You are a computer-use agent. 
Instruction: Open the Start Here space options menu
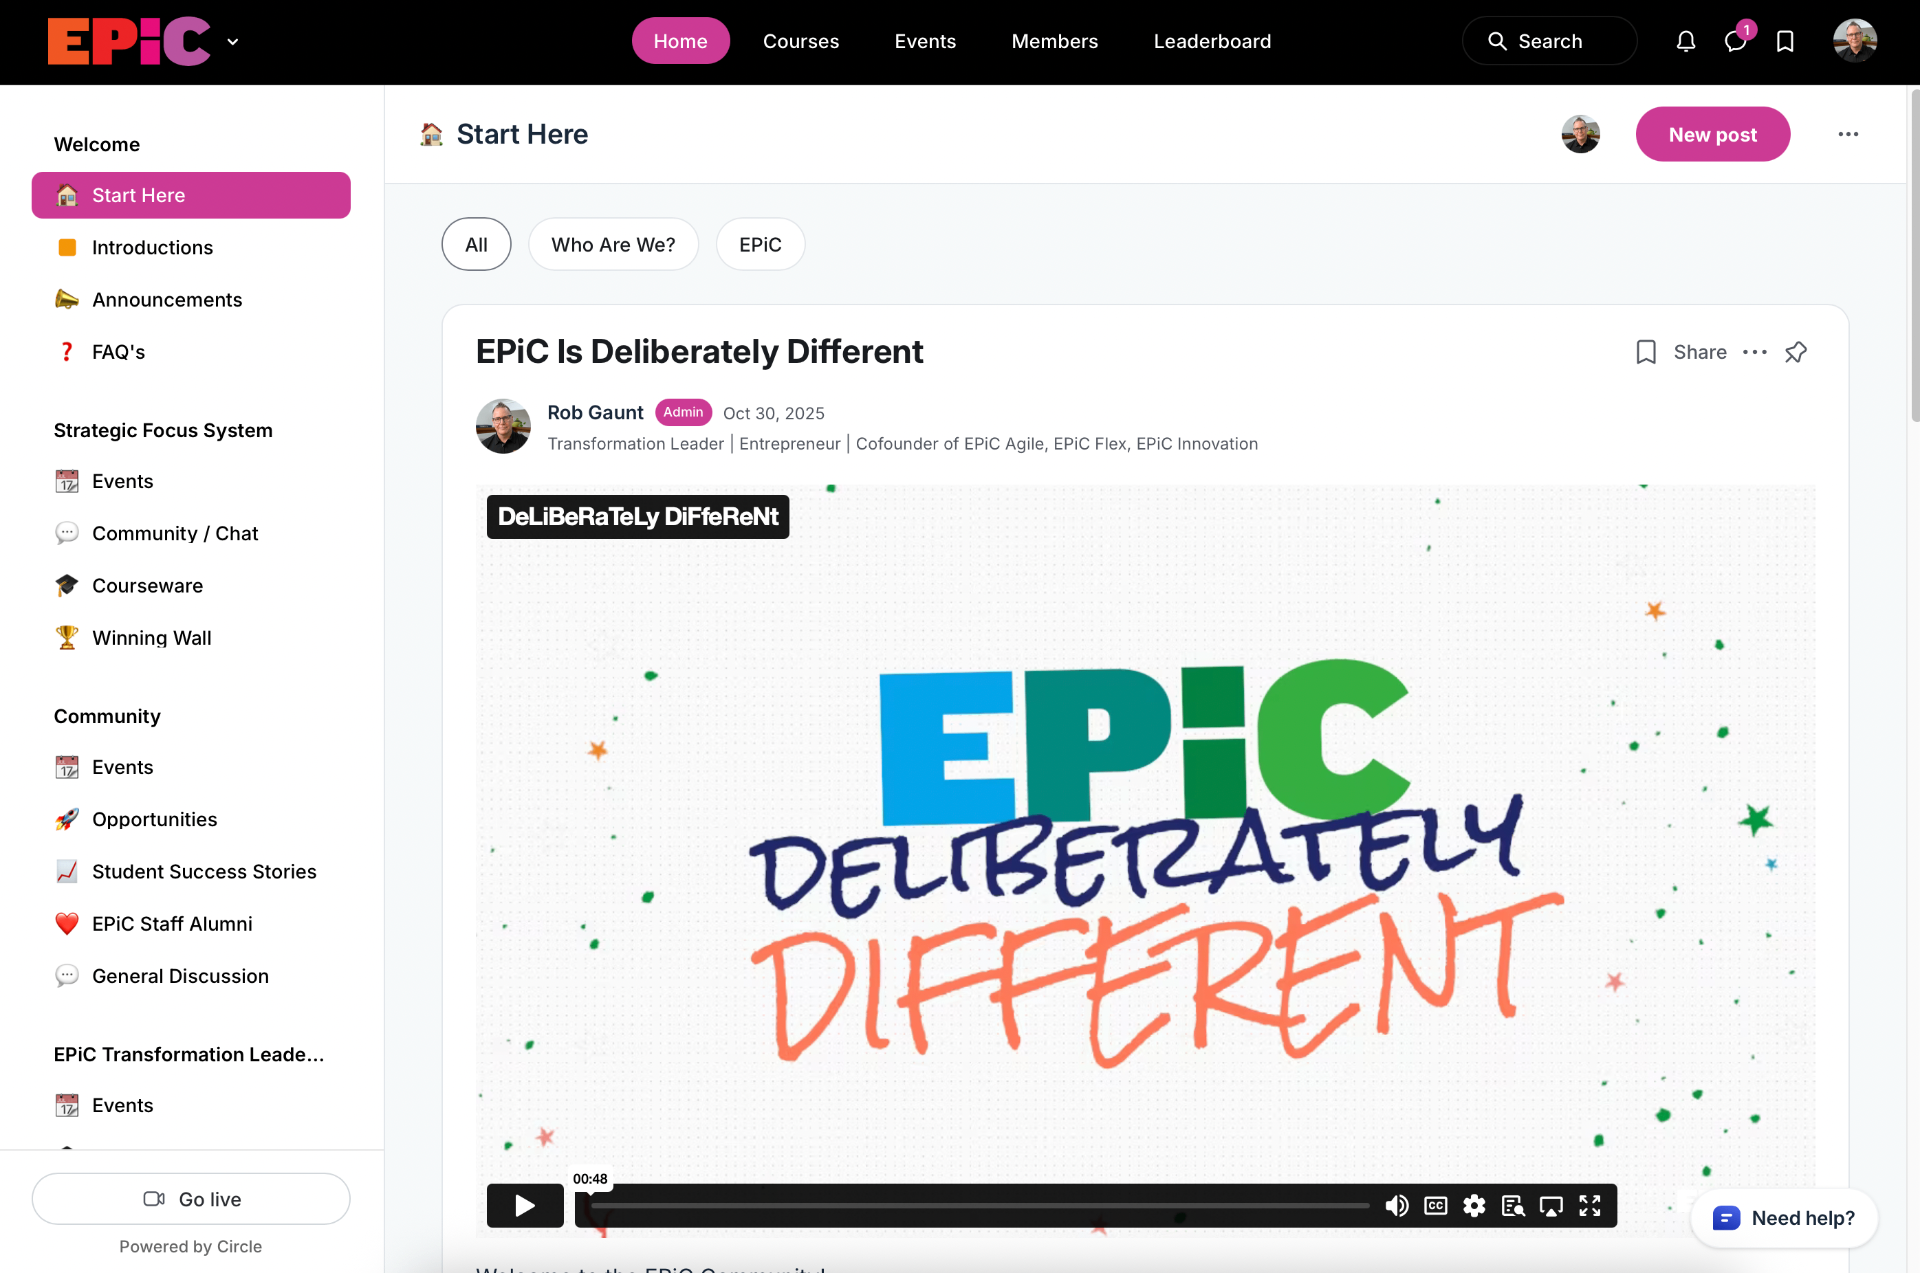(x=1848, y=134)
